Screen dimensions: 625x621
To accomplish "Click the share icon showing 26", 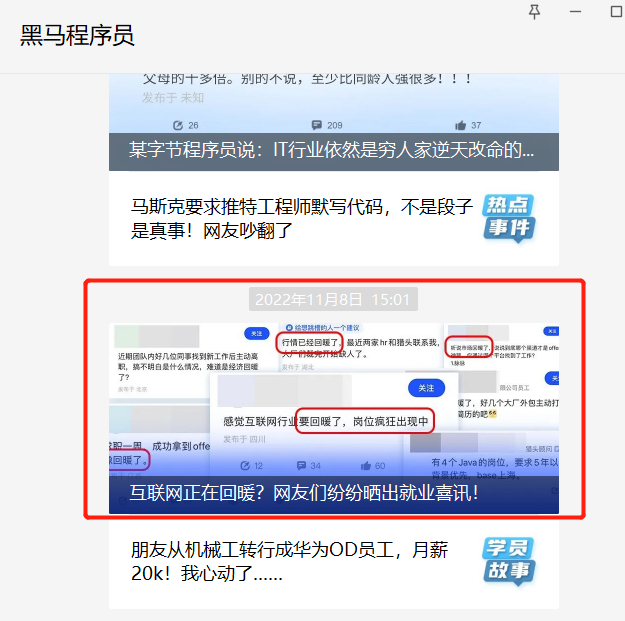I will click(x=178, y=126).
